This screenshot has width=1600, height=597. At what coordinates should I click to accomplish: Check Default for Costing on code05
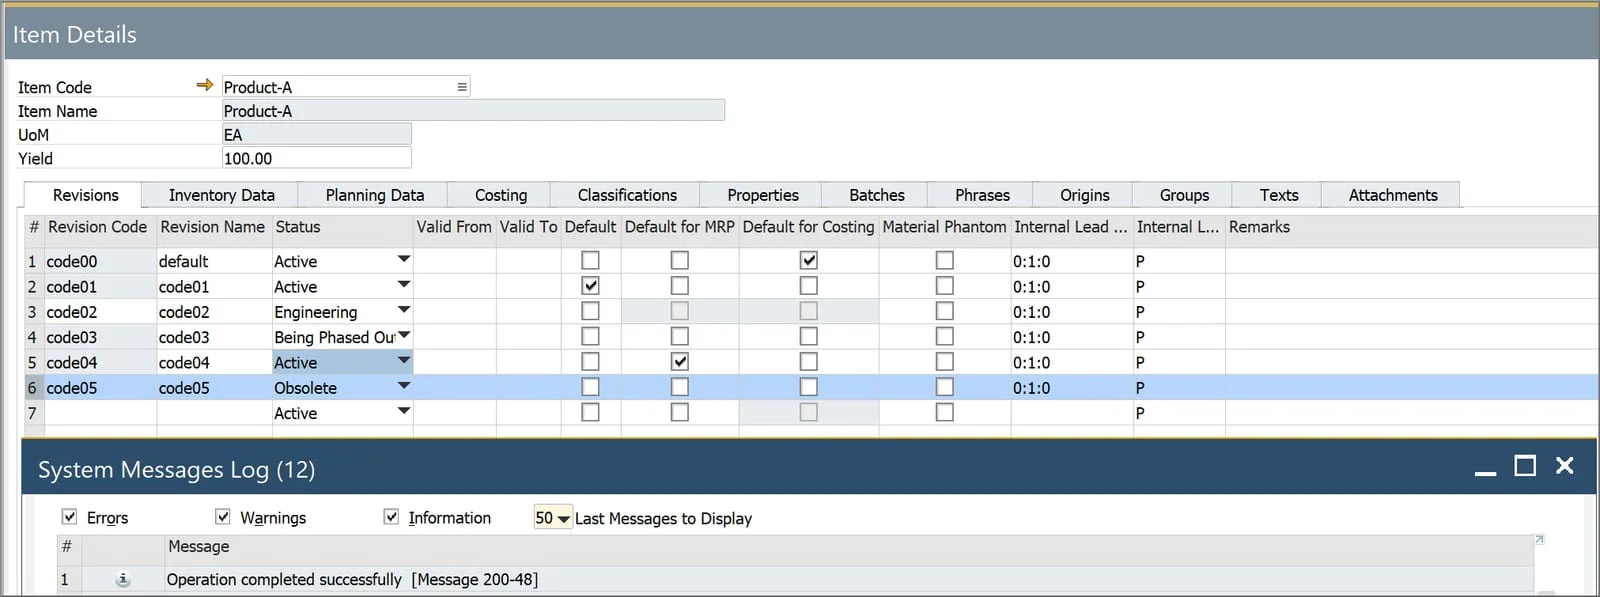point(808,387)
